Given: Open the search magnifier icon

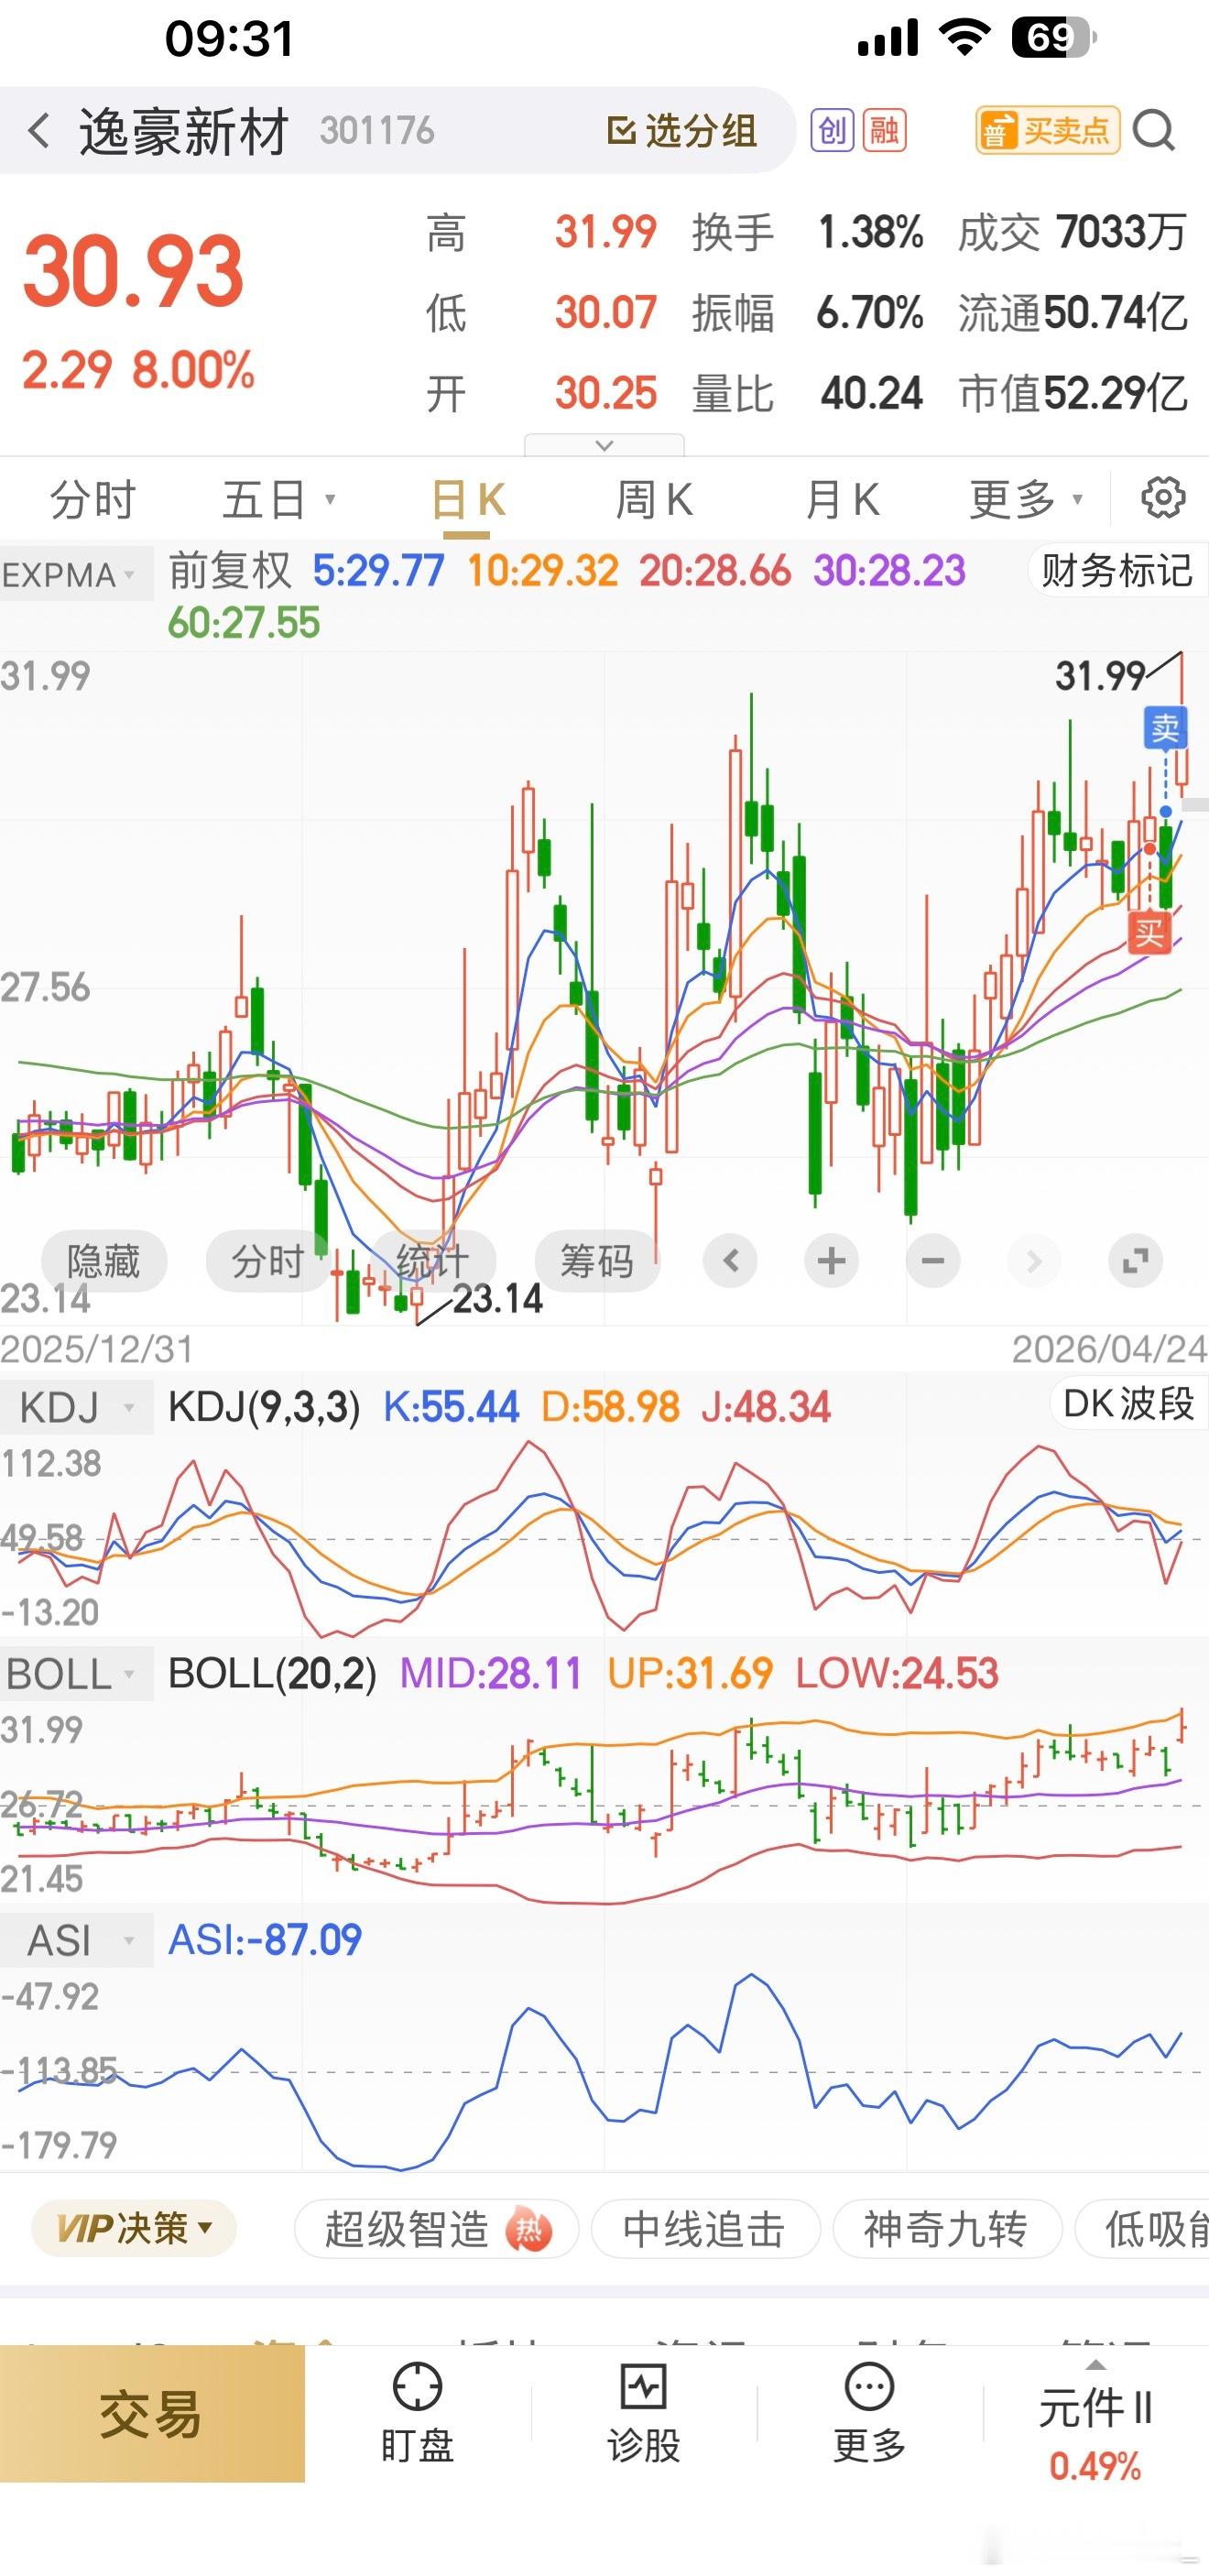Looking at the screenshot, I should click(1154, 131).
